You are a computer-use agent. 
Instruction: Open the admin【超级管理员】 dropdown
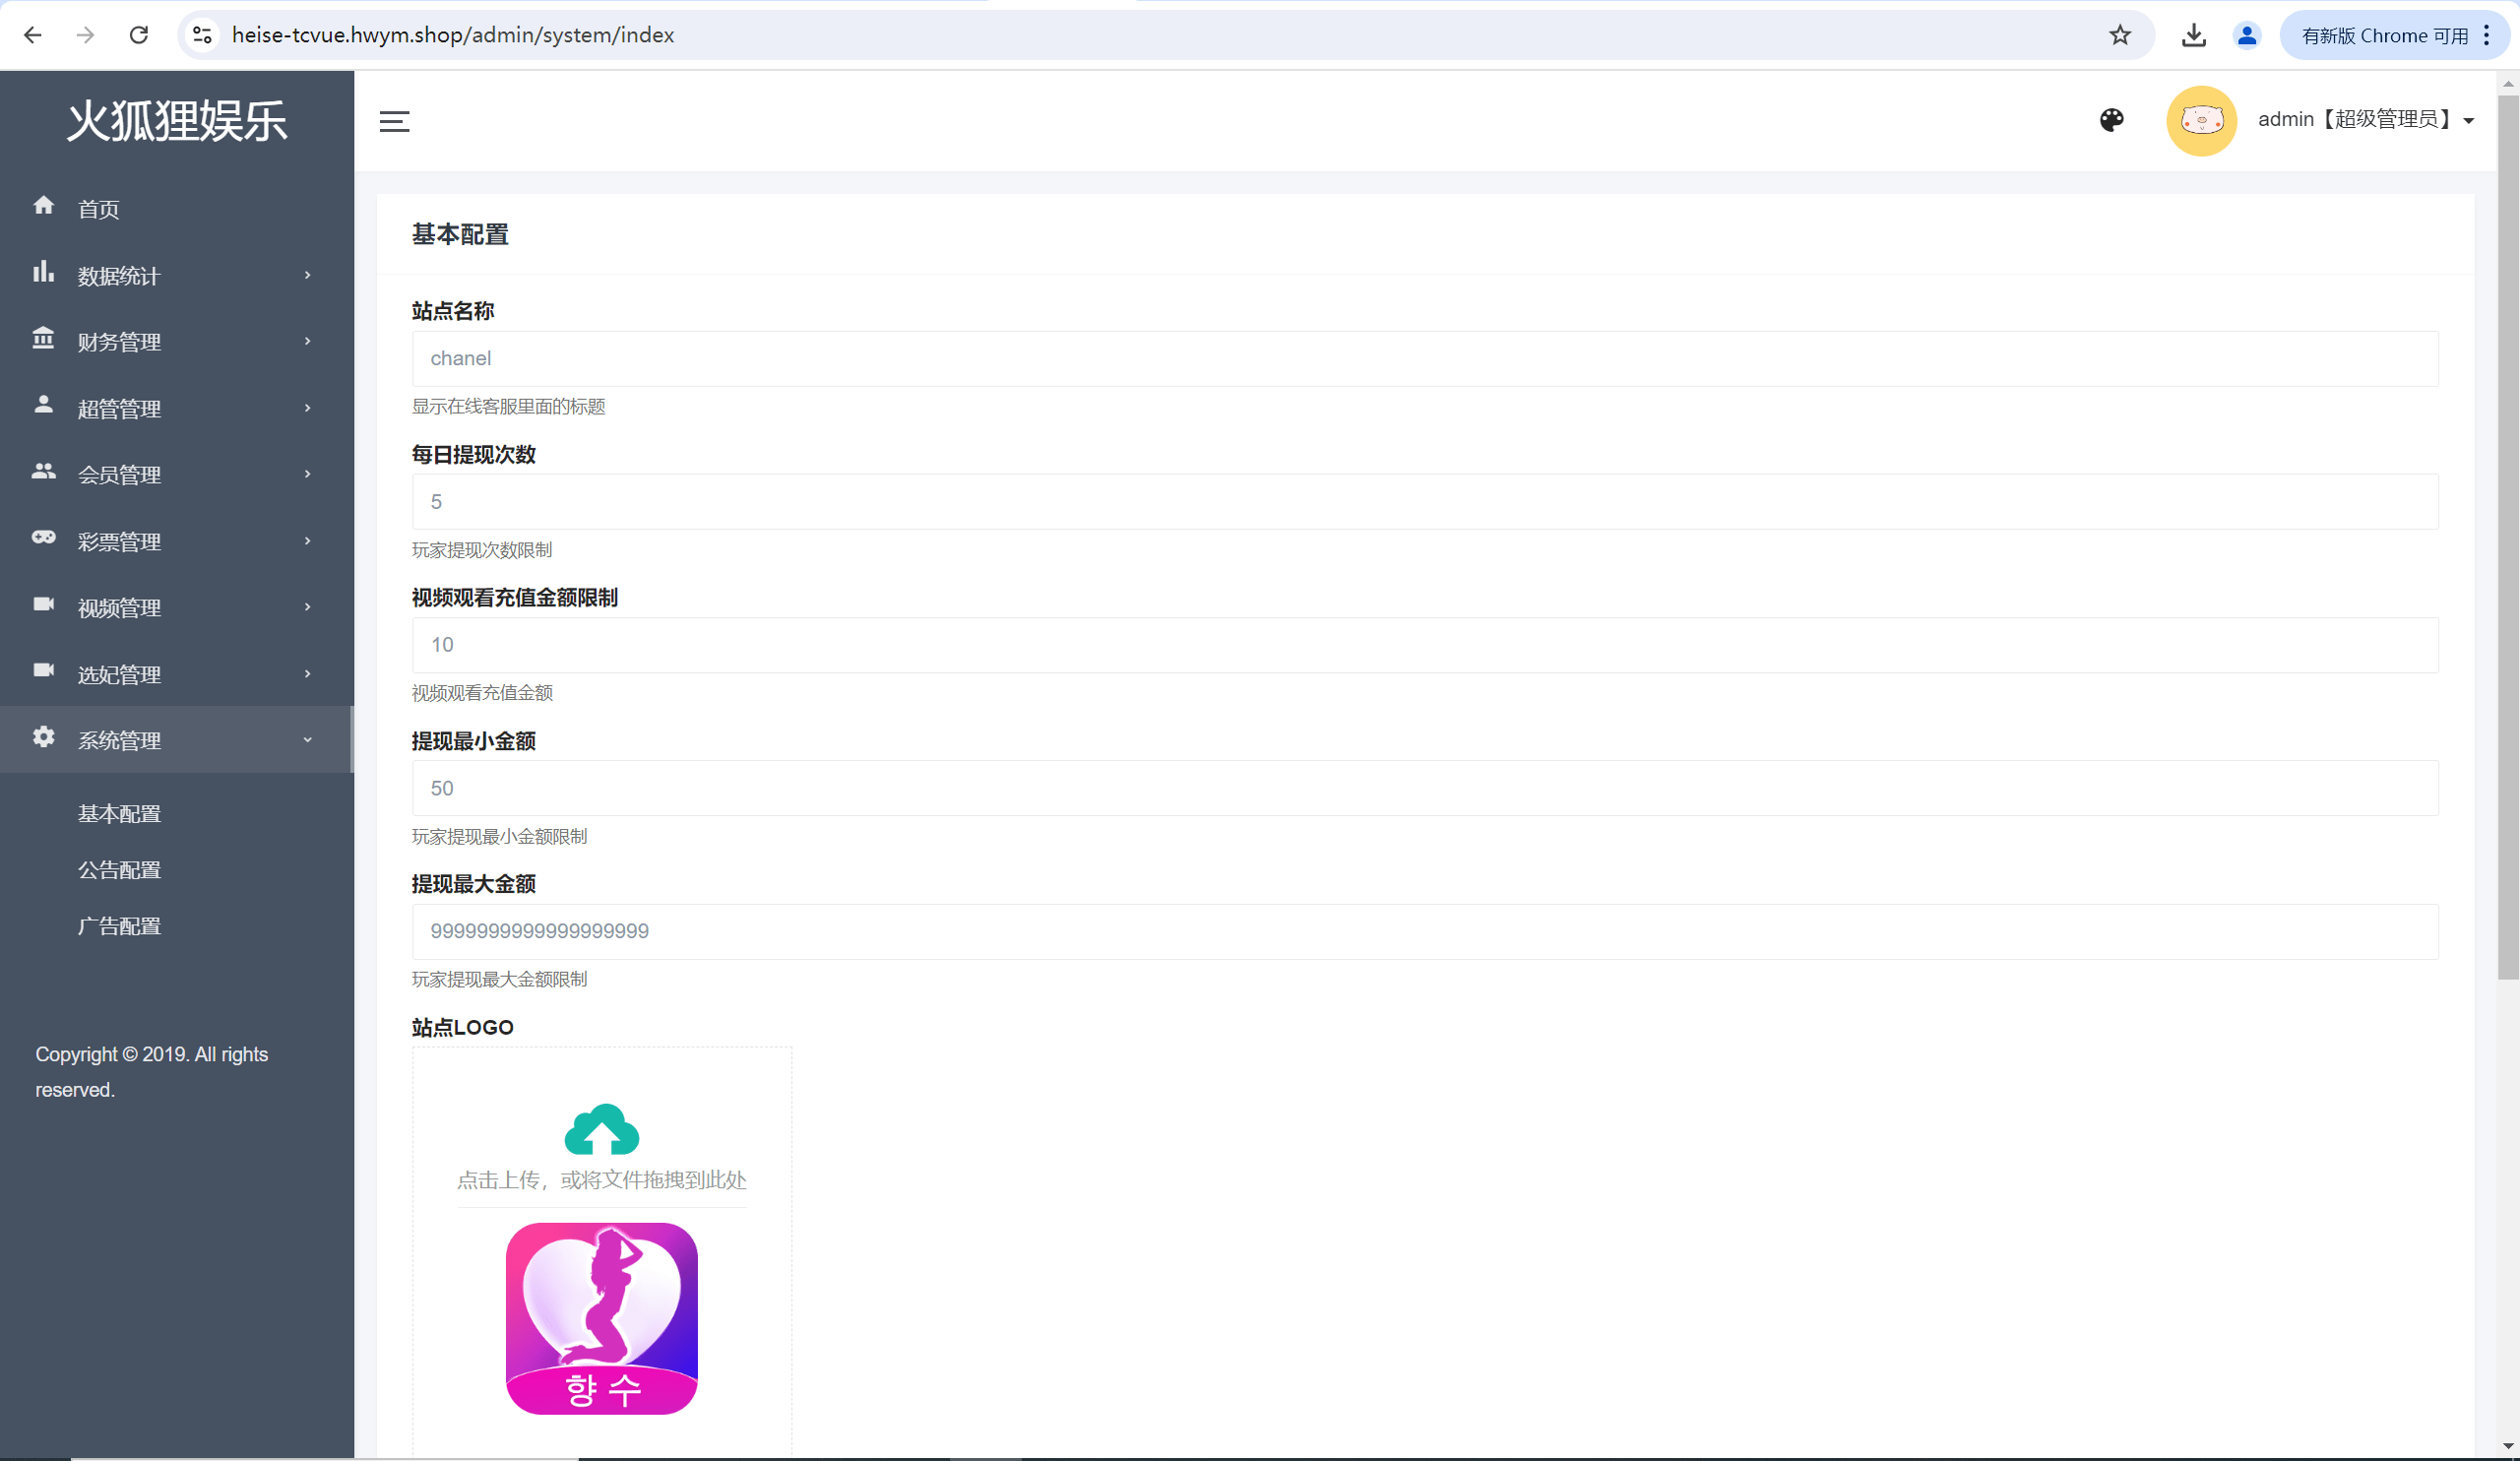pos(2365,120)
